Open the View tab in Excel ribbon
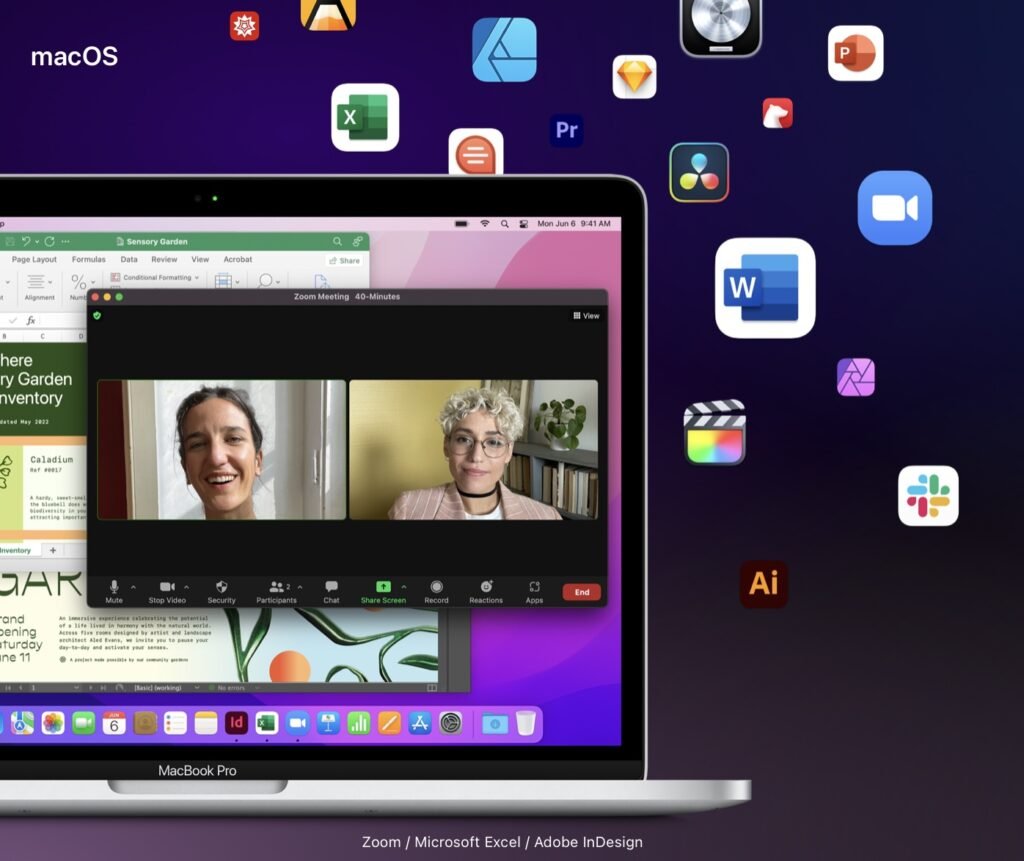 (x=200, y=259)
